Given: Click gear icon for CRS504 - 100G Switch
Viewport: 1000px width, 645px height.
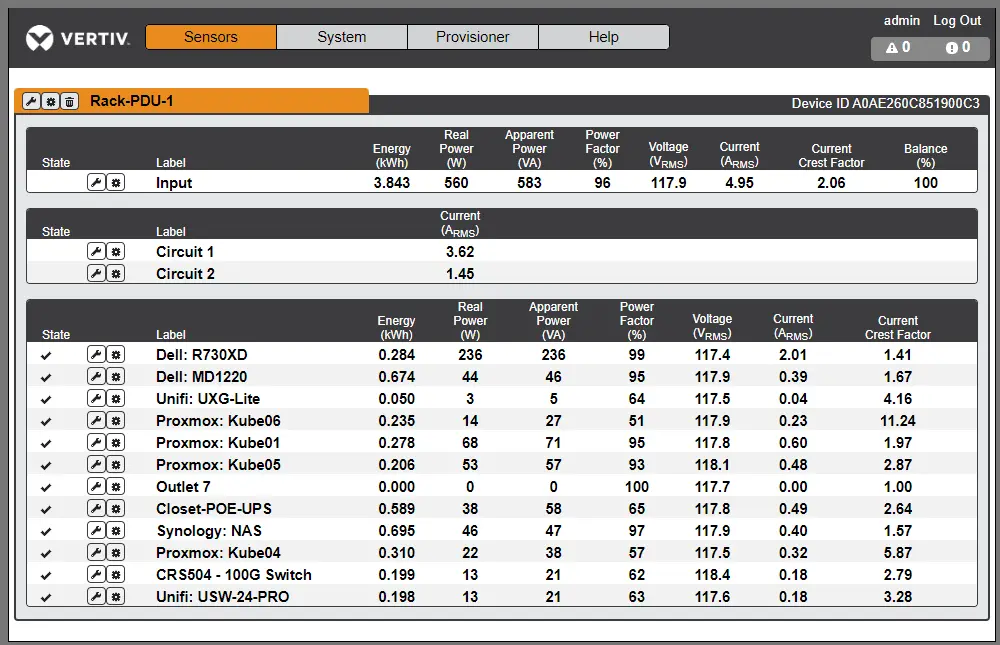Looking at the screenshot, I should click(116, 575).
